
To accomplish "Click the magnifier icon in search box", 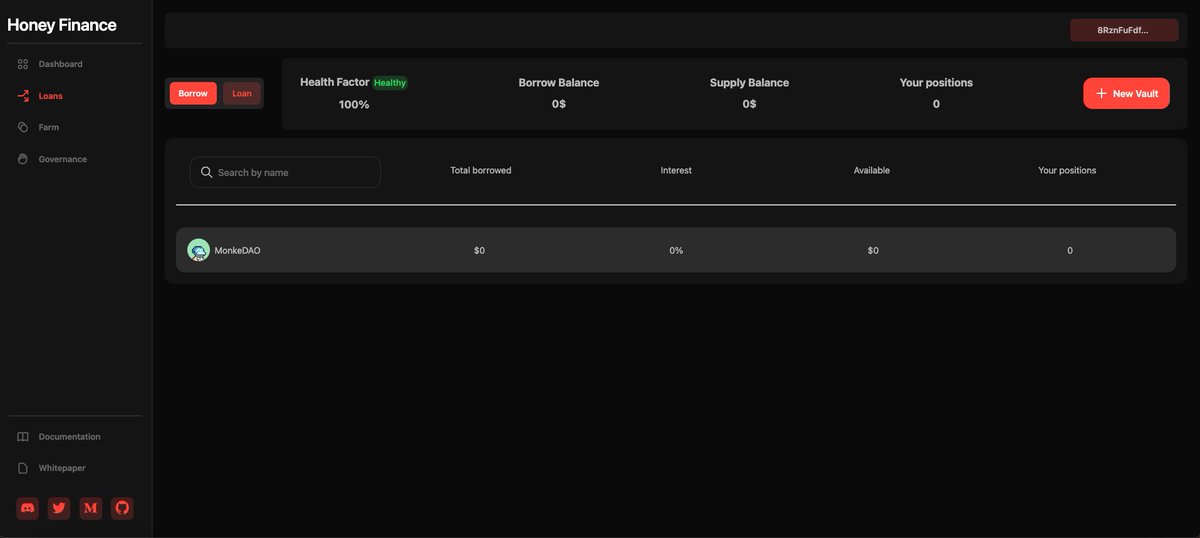I will 207,172.
